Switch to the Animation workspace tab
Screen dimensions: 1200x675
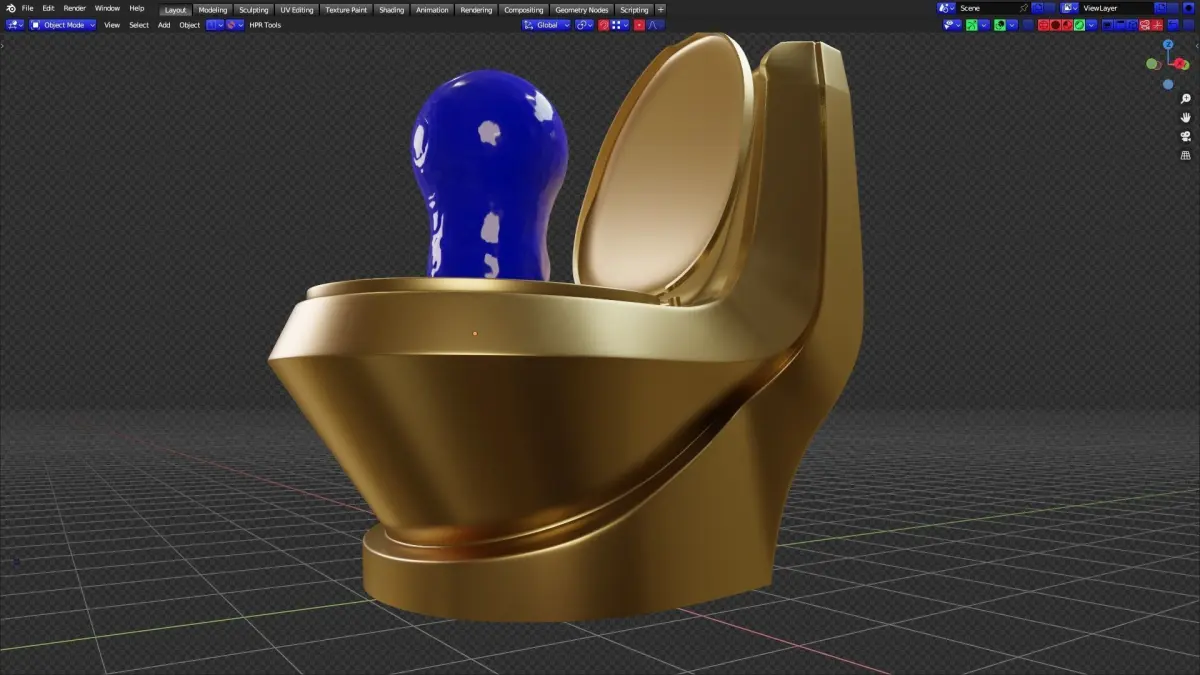point(432,10)
